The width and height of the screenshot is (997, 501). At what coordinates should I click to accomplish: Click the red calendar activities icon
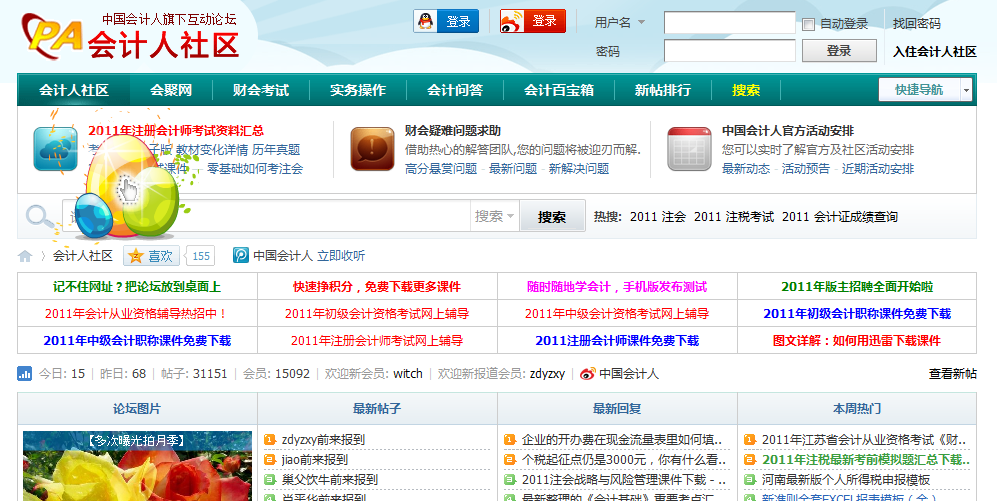pyautogui.click(x=689, y=149)
